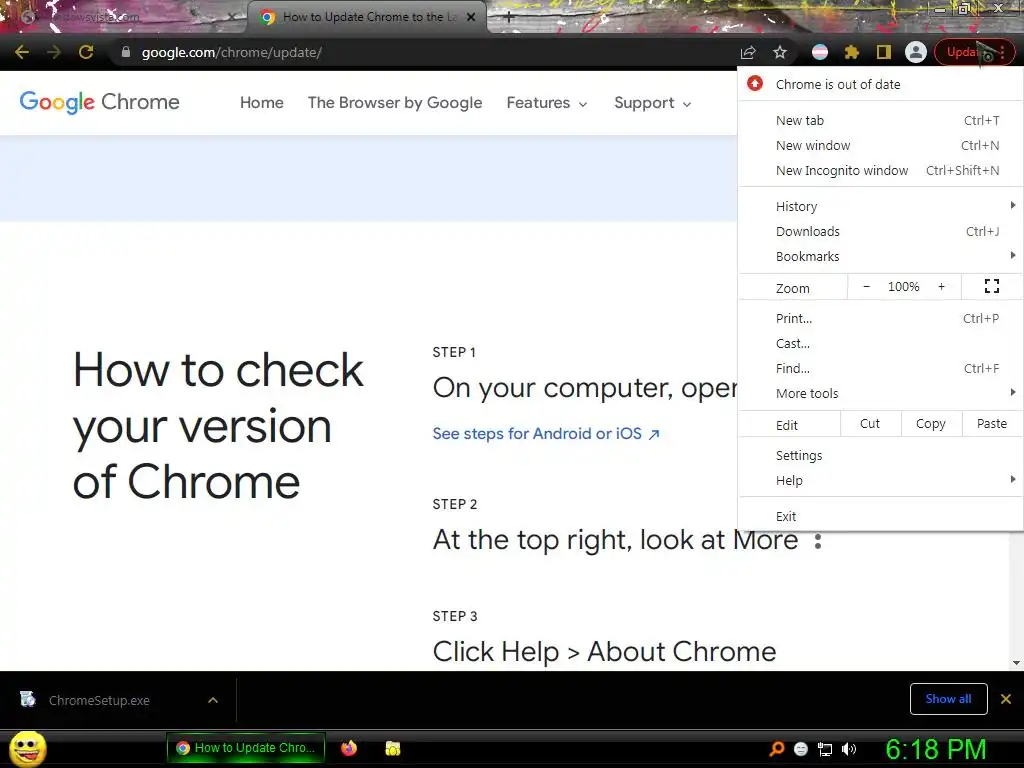Go to Home nav link
The height and width of the screenshot is (768, 1024).
(261, 103)
